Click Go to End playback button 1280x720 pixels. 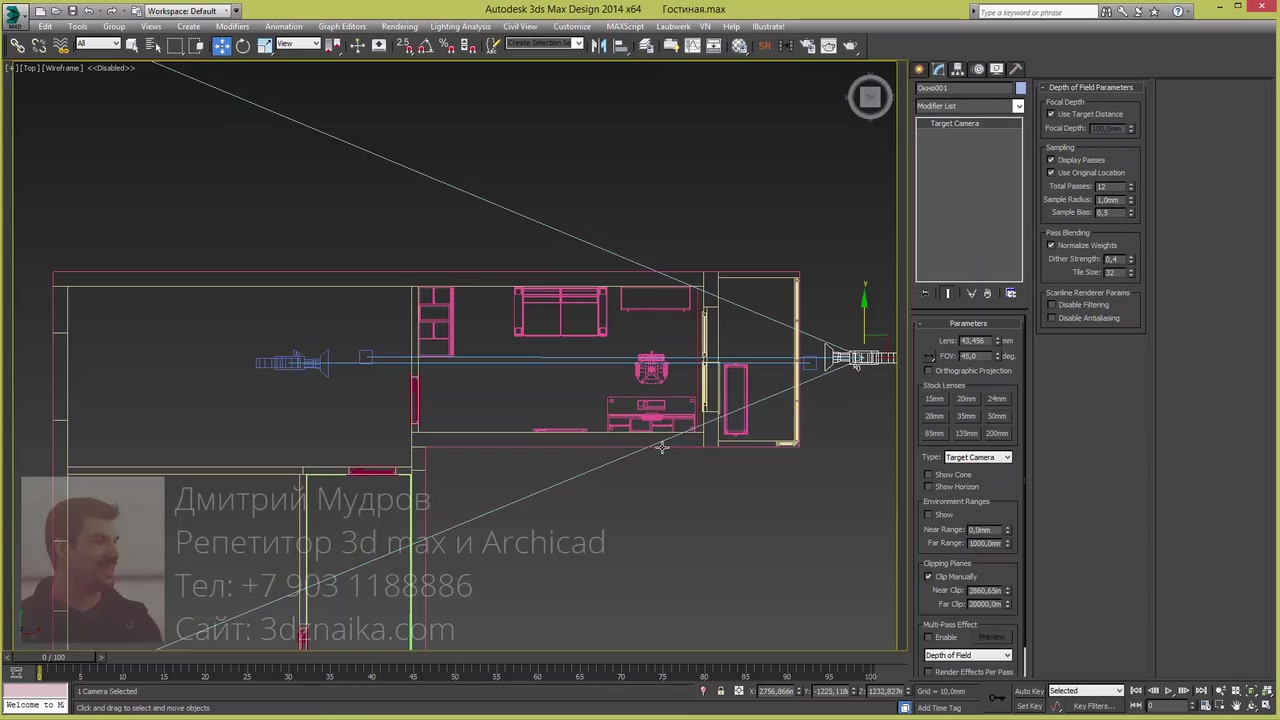pyautogui.click(x=1201, y=691)
